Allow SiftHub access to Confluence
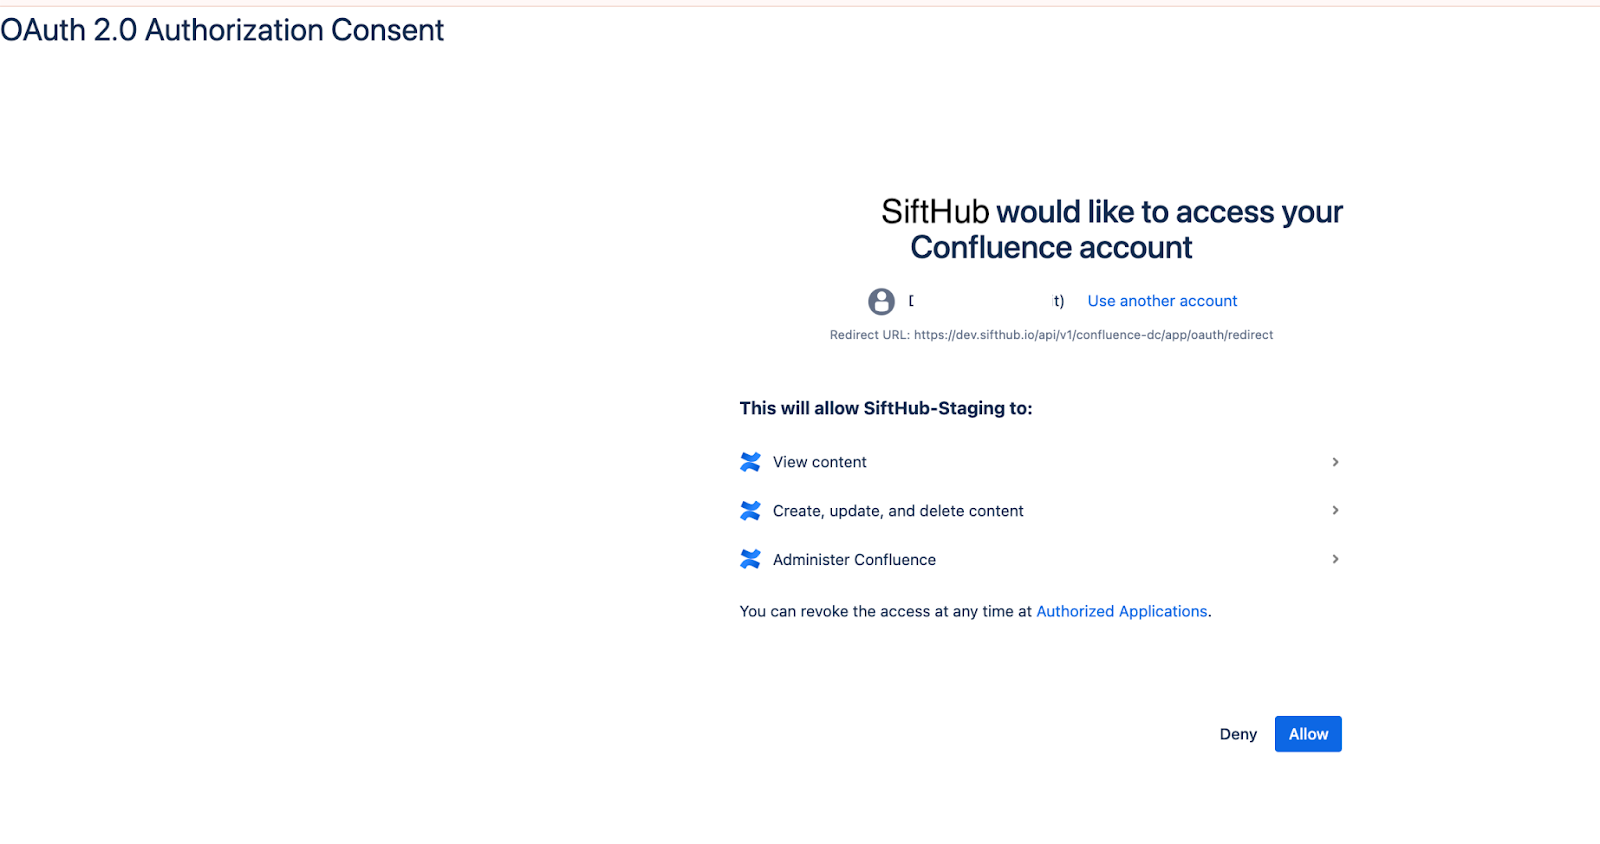This screenshot has width=1600, height=844. [1308, 734]
